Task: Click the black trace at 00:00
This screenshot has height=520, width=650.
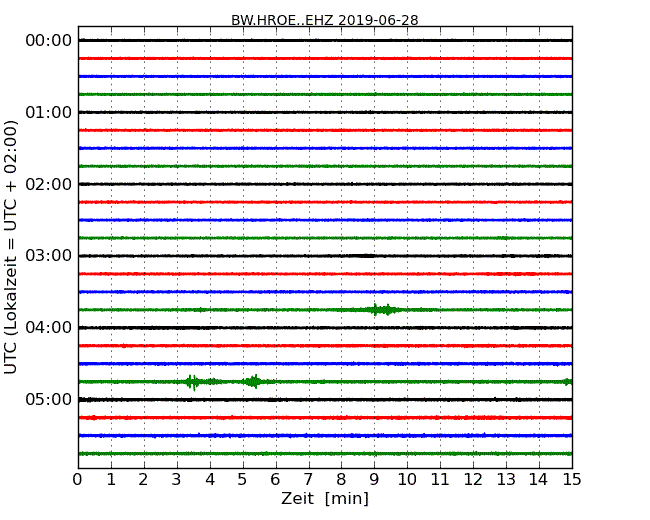Action: point(325,41)
